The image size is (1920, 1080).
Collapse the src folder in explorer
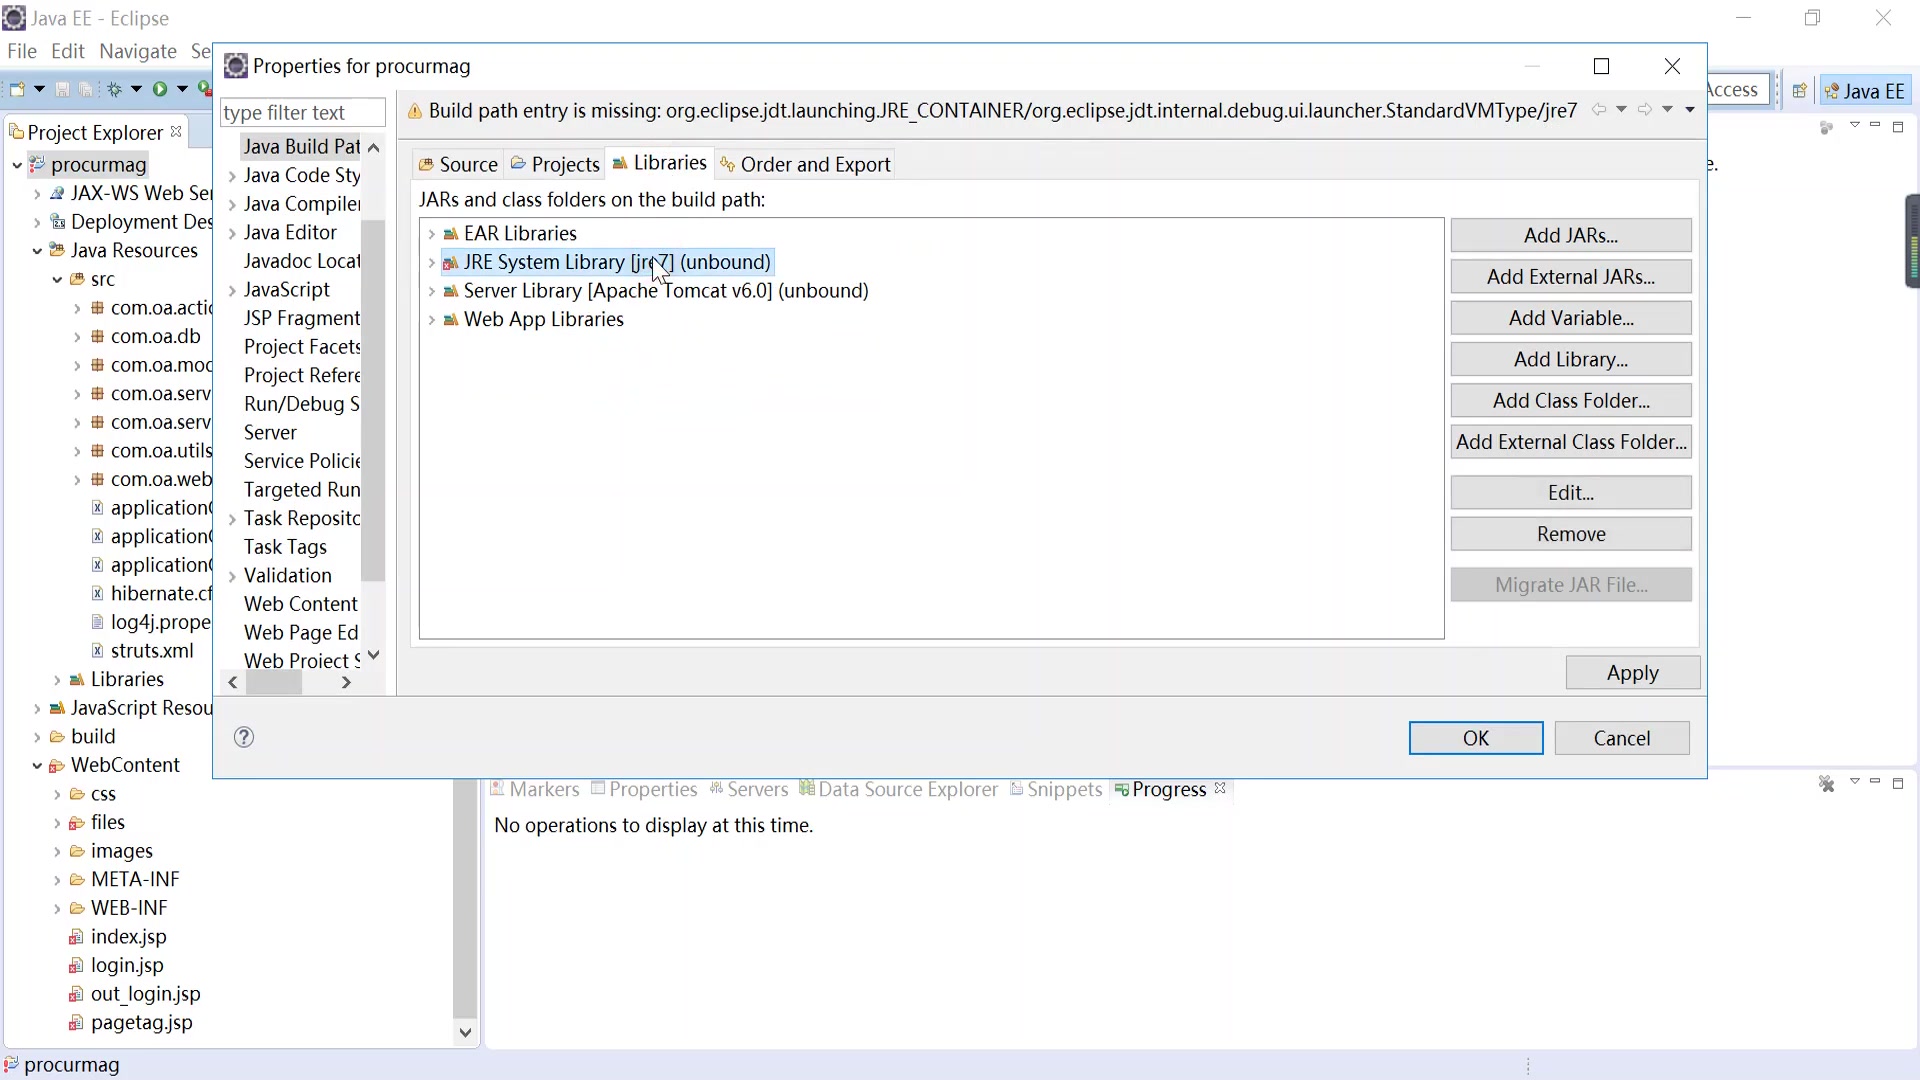point(57,280)
